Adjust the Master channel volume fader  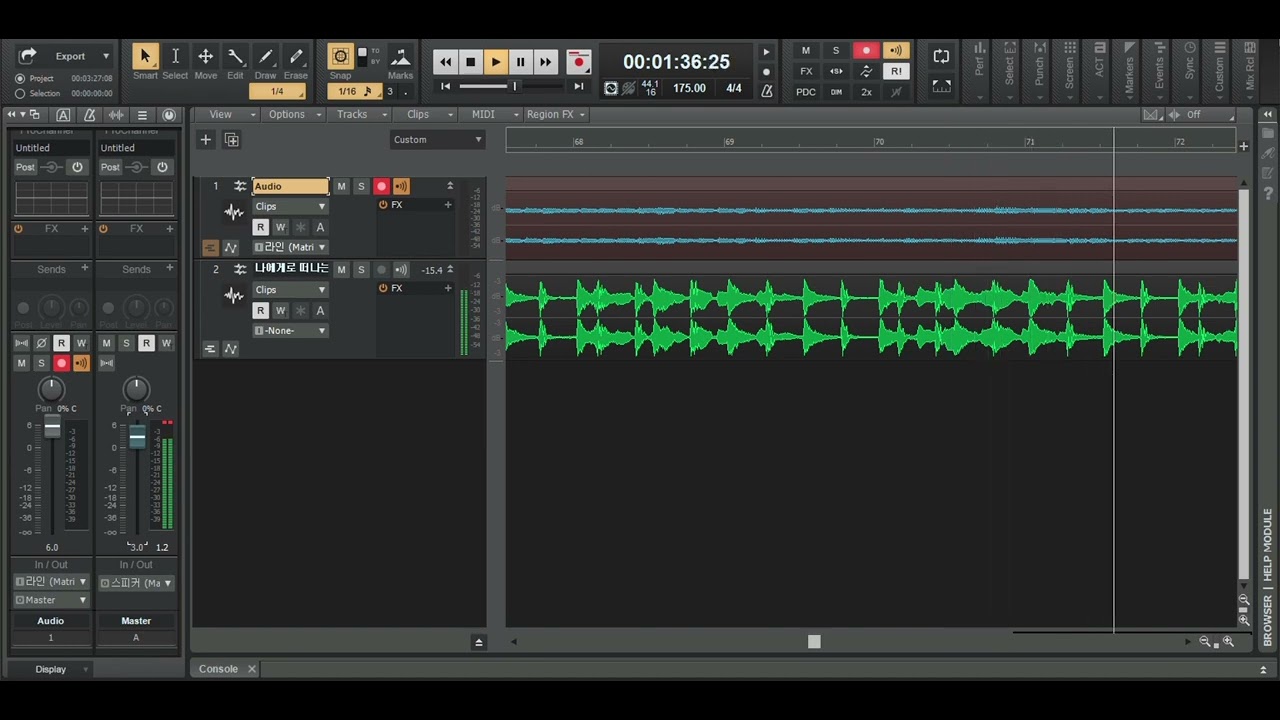[137, 437]
